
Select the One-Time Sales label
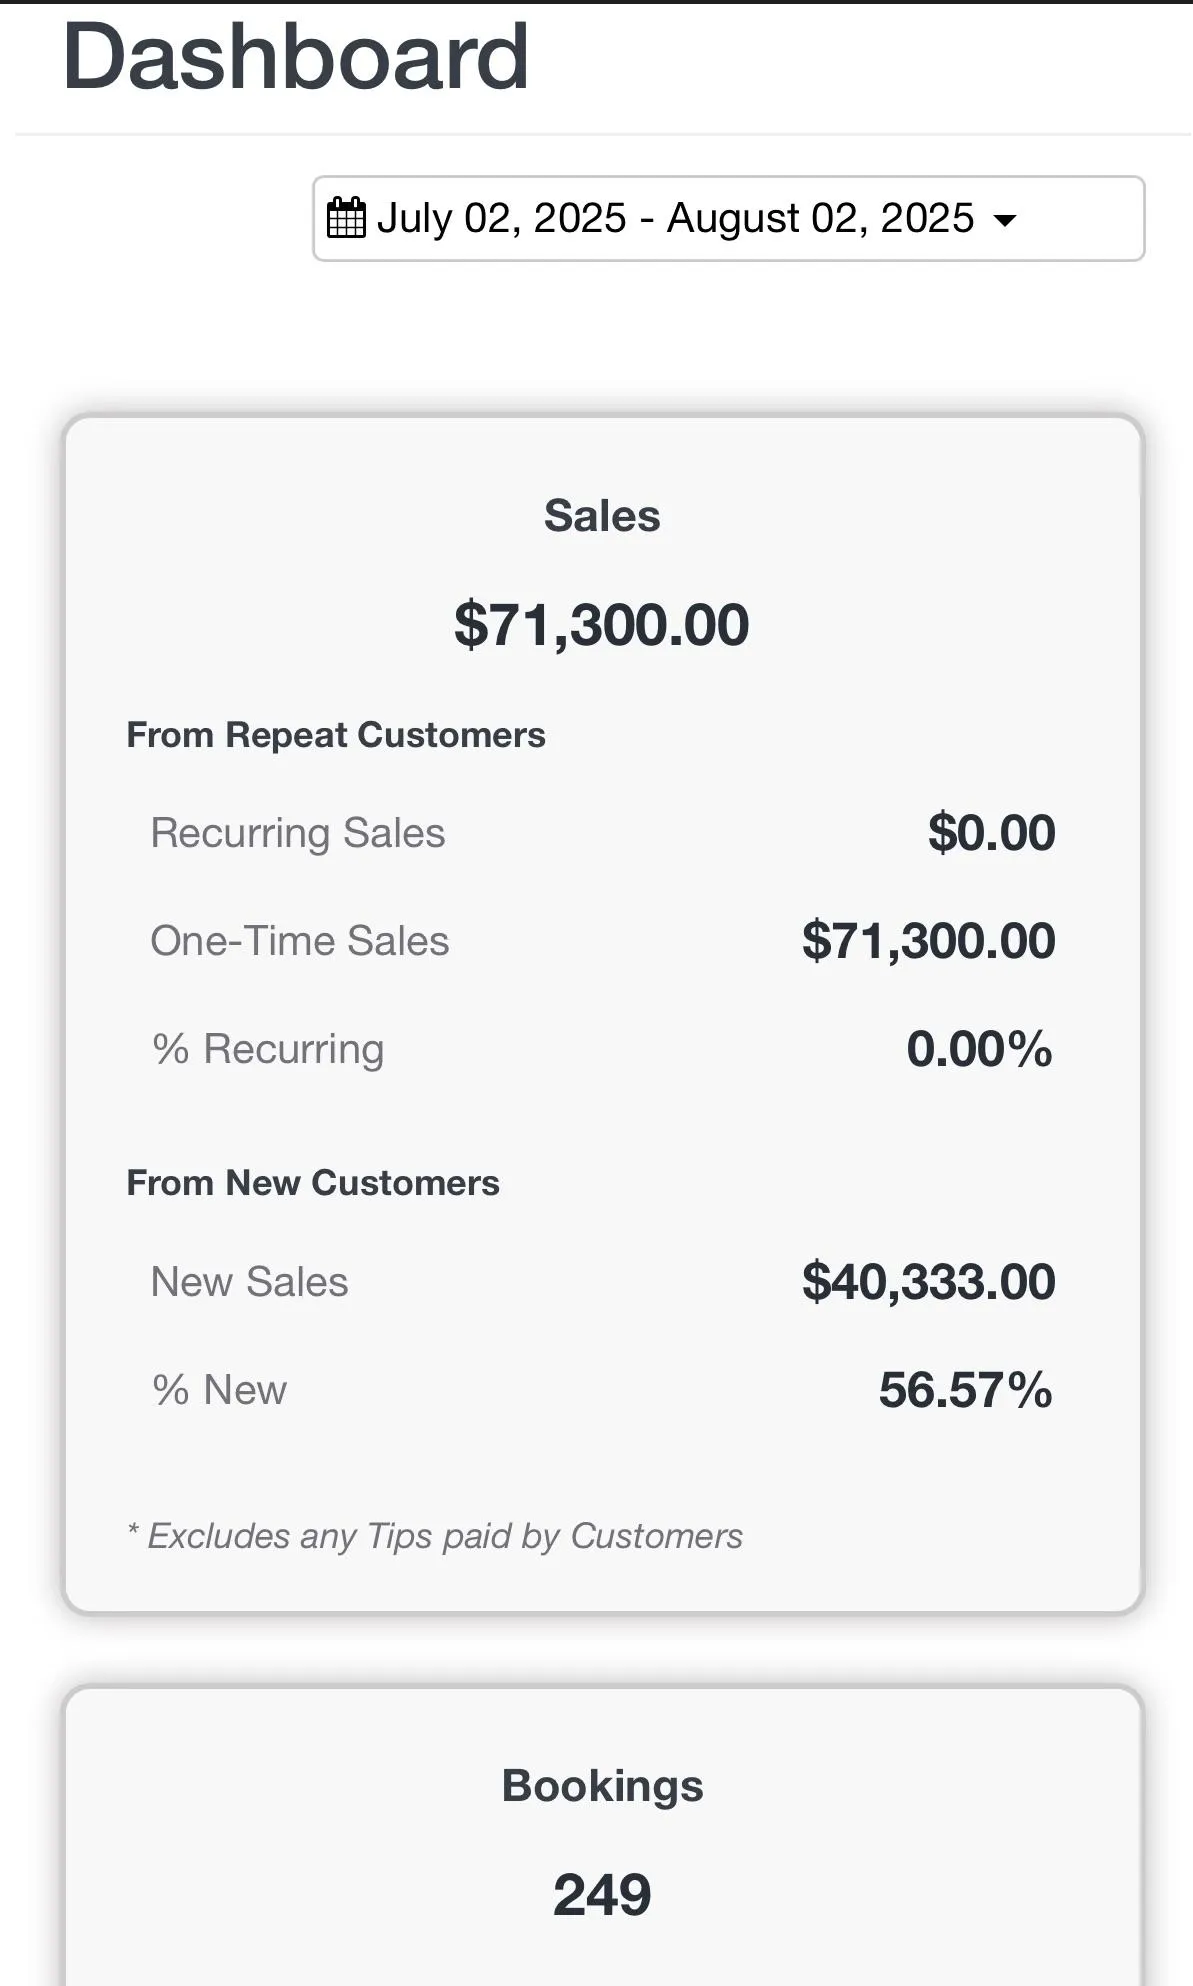point(300,941)
